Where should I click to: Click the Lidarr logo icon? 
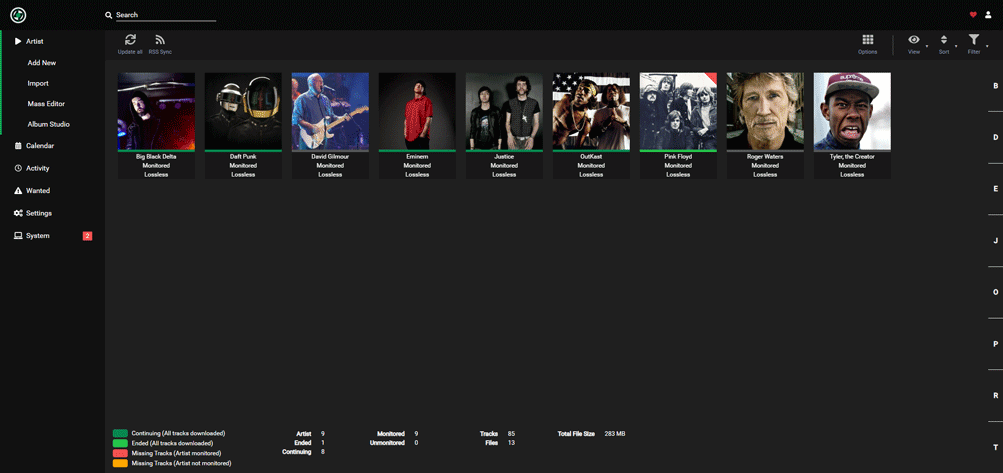pos(18,15)
